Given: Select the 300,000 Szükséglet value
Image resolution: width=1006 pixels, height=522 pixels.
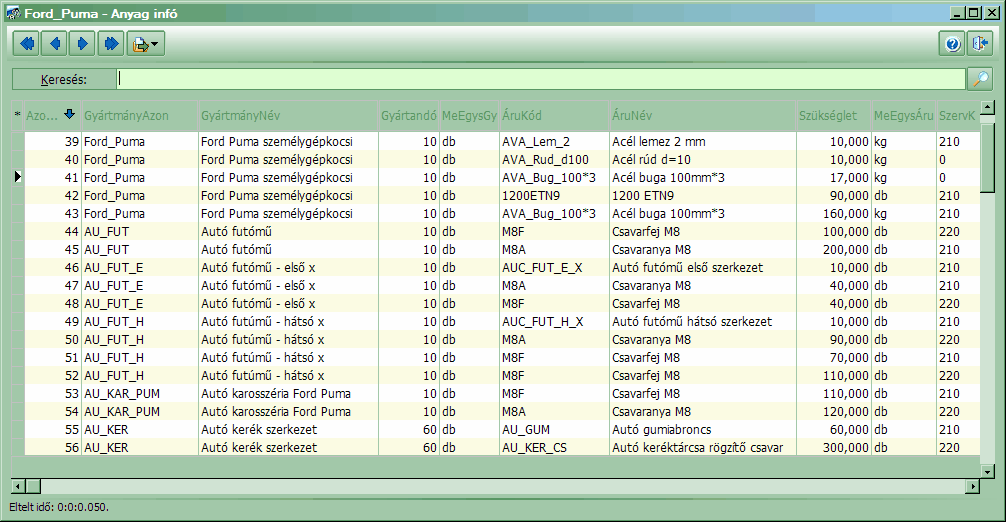Looking at the screenshot, I should click(834, 448).
